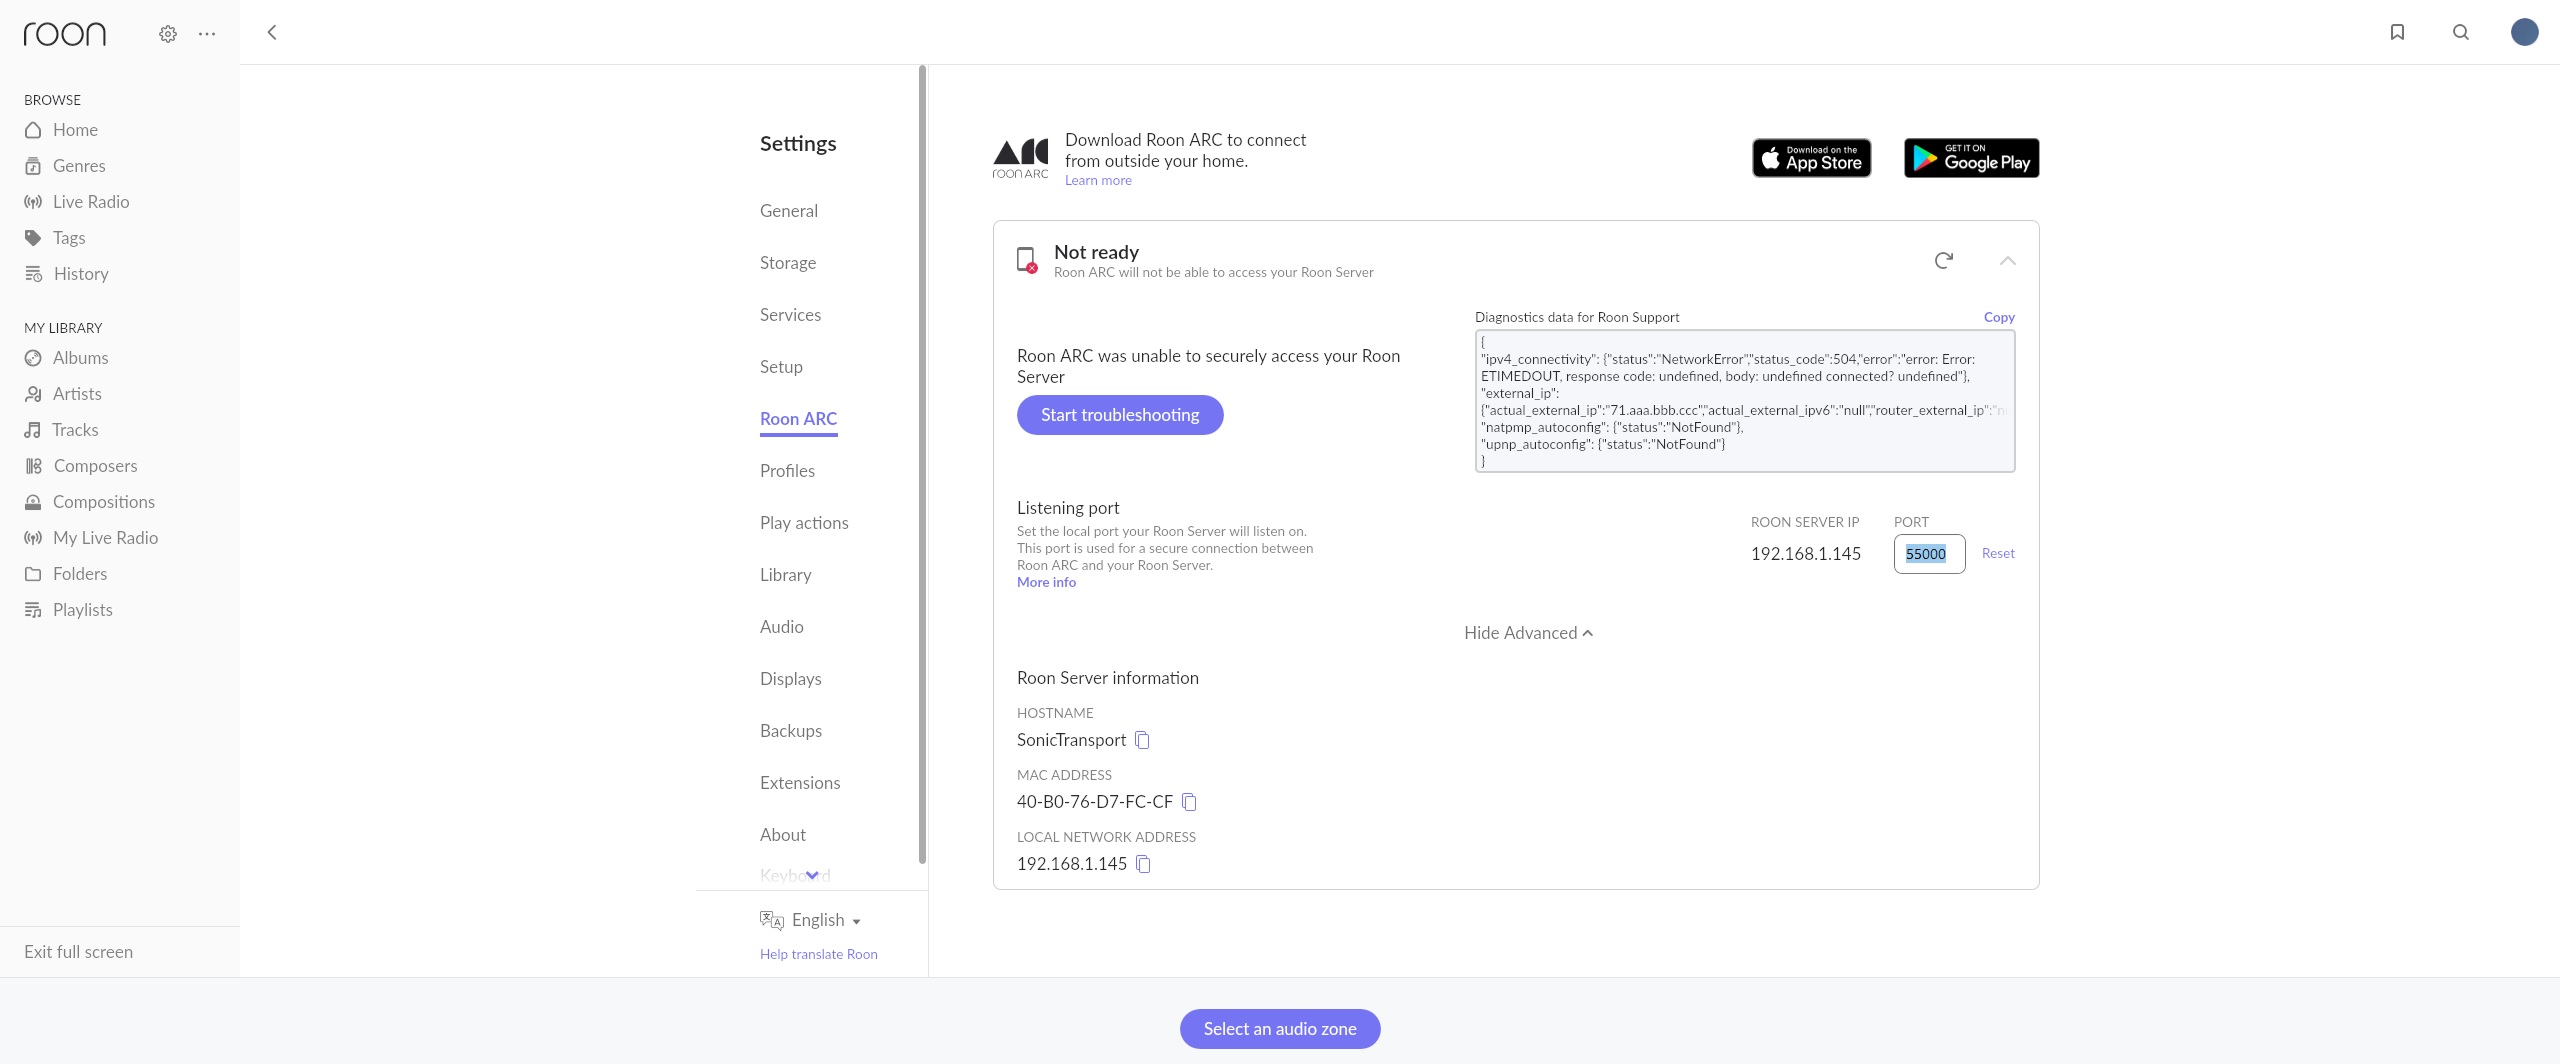Click the Roon server IP 192.168.1.145 near port
The image size is (2560, 1064).
pyautogui.click(x=1806, y=554)
